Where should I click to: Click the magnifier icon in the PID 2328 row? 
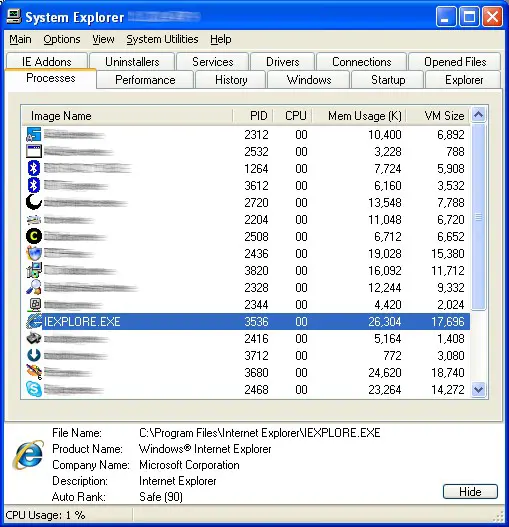(34, 288)
